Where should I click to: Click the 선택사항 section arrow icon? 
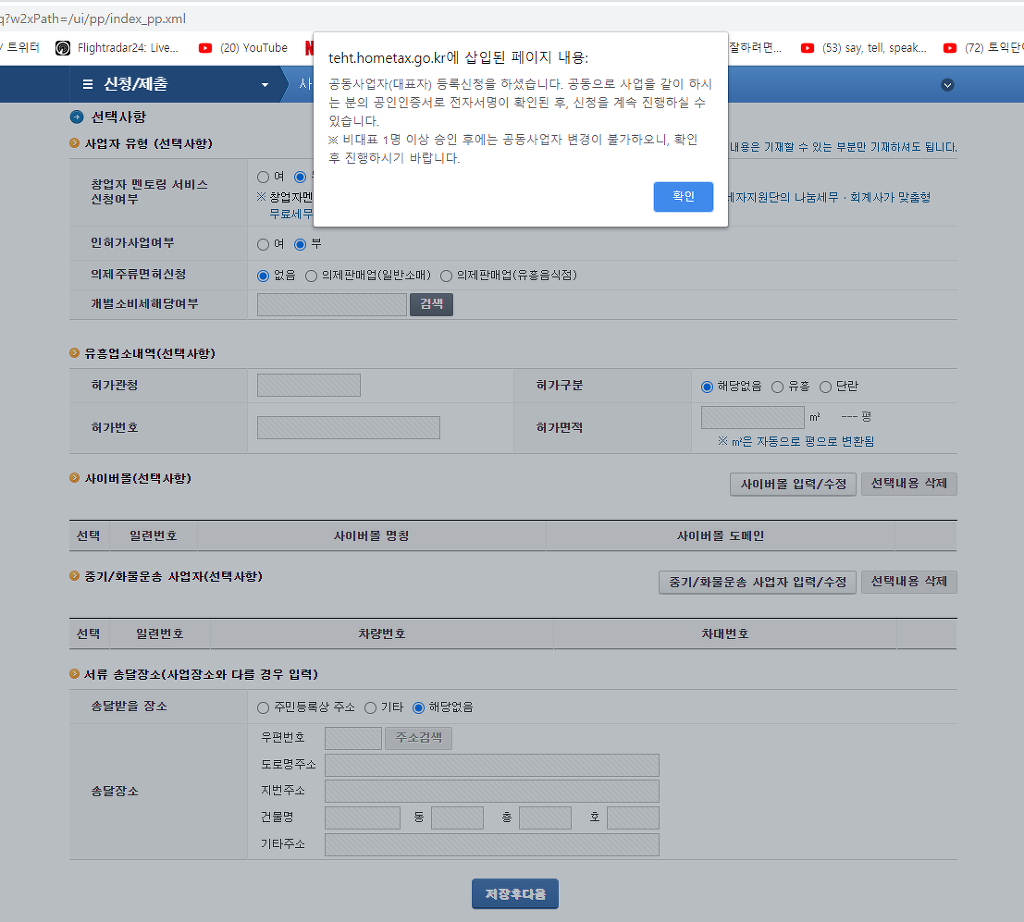click(x=76, y=117)
